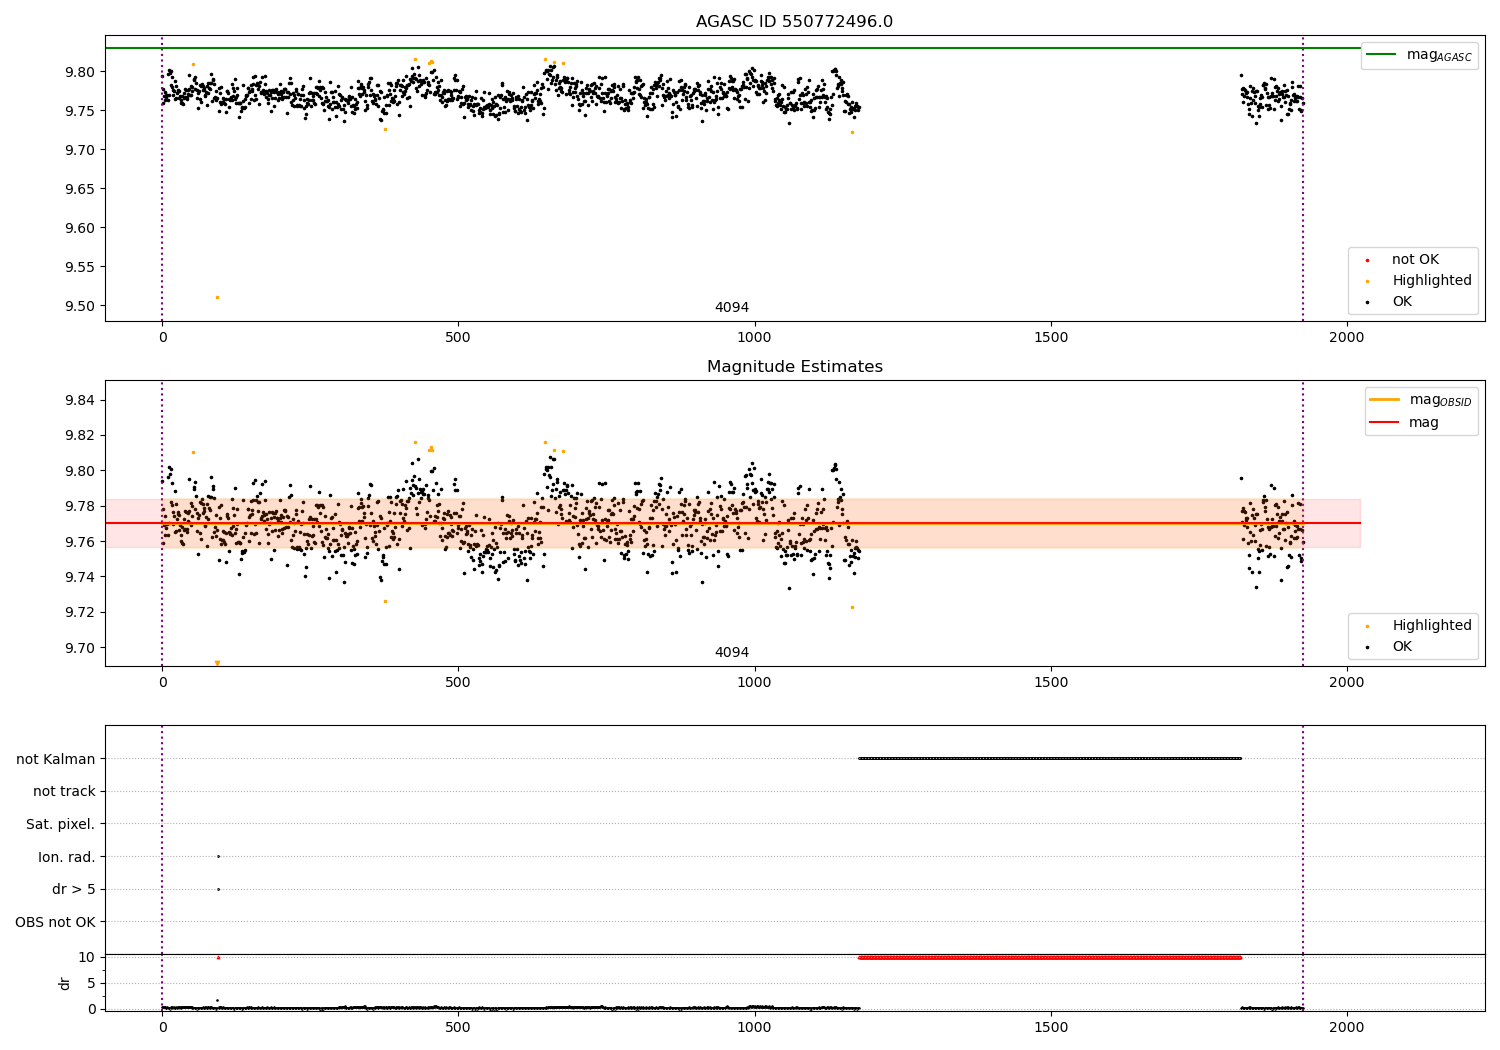Click the 'not Kalman' y-axis label
This screenshot has height=1050, width=1500.
coord(55,759)
